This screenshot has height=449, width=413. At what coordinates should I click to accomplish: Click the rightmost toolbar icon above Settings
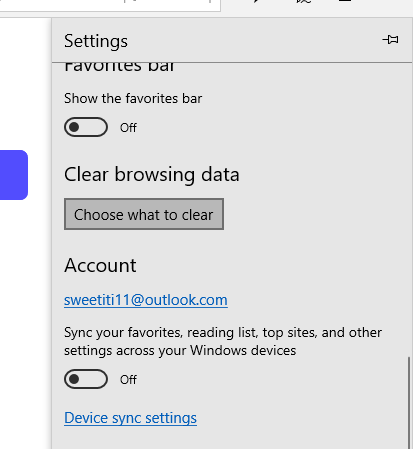tap(345, 2)
